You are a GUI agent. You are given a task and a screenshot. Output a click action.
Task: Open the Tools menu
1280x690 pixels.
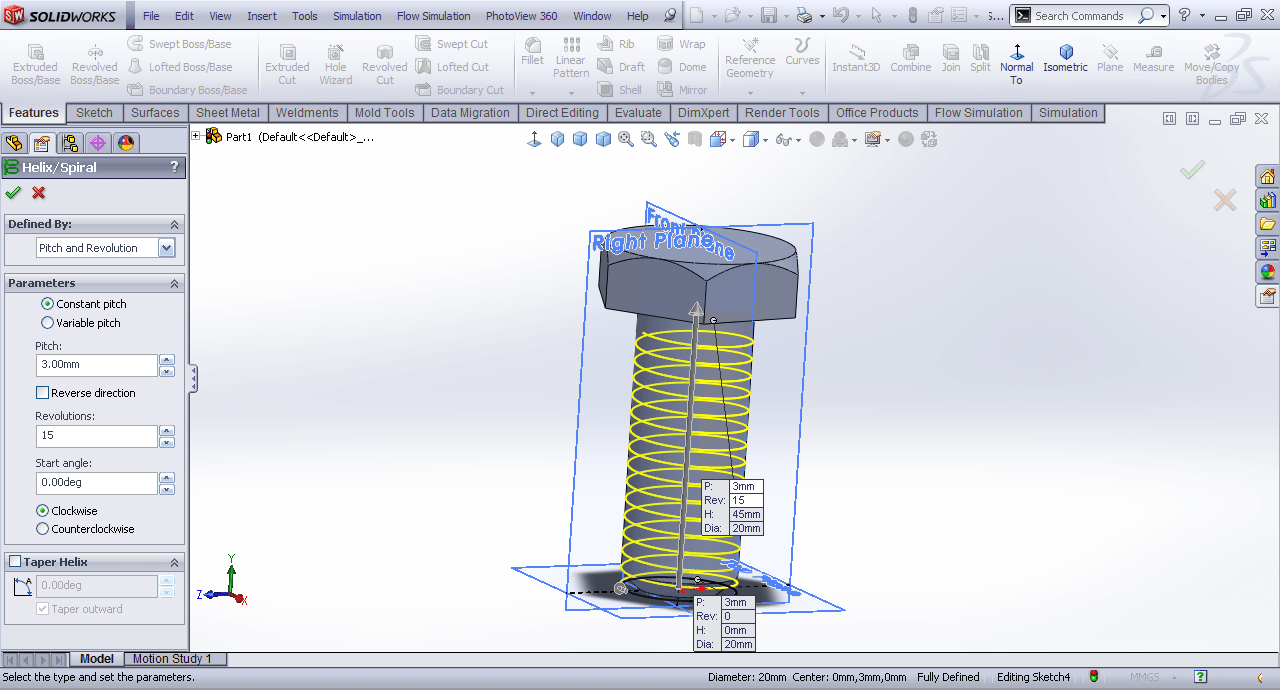pos(305,16)
